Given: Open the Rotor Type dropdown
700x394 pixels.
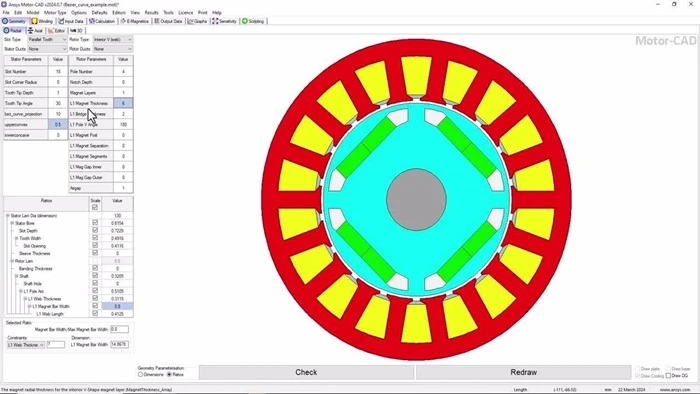Looking at the screenshot, I should point(112,40).
